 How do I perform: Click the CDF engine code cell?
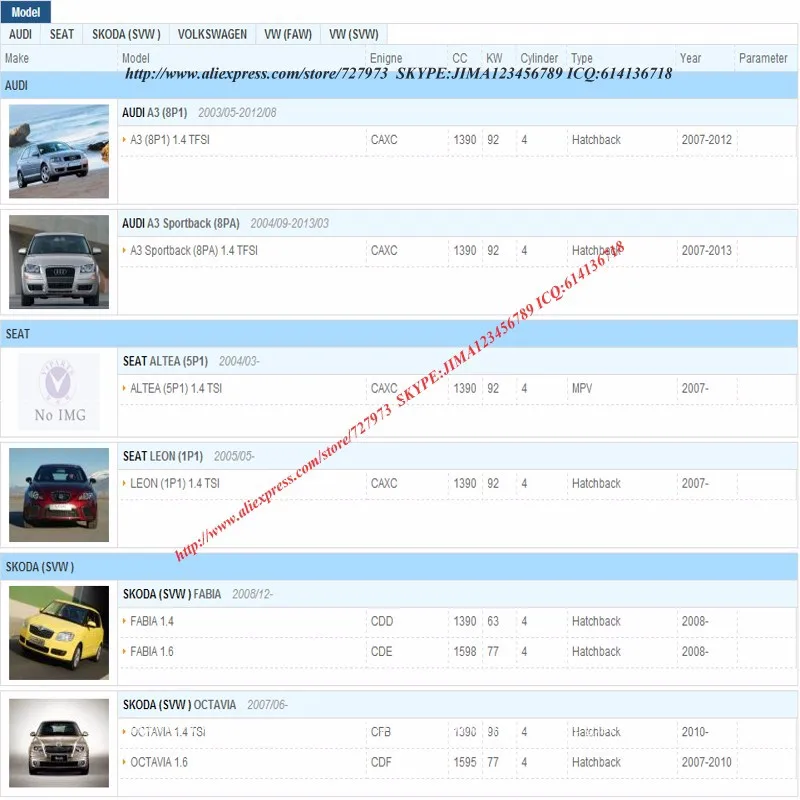pyautogui.click(x=381, y=762)
